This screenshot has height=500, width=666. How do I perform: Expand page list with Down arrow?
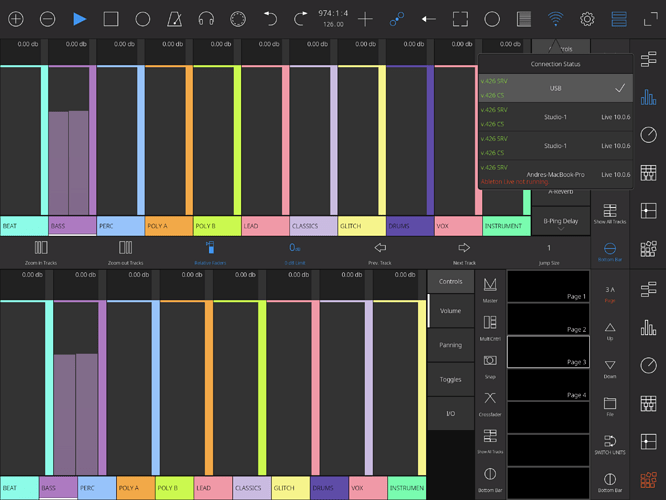[610, 366]
